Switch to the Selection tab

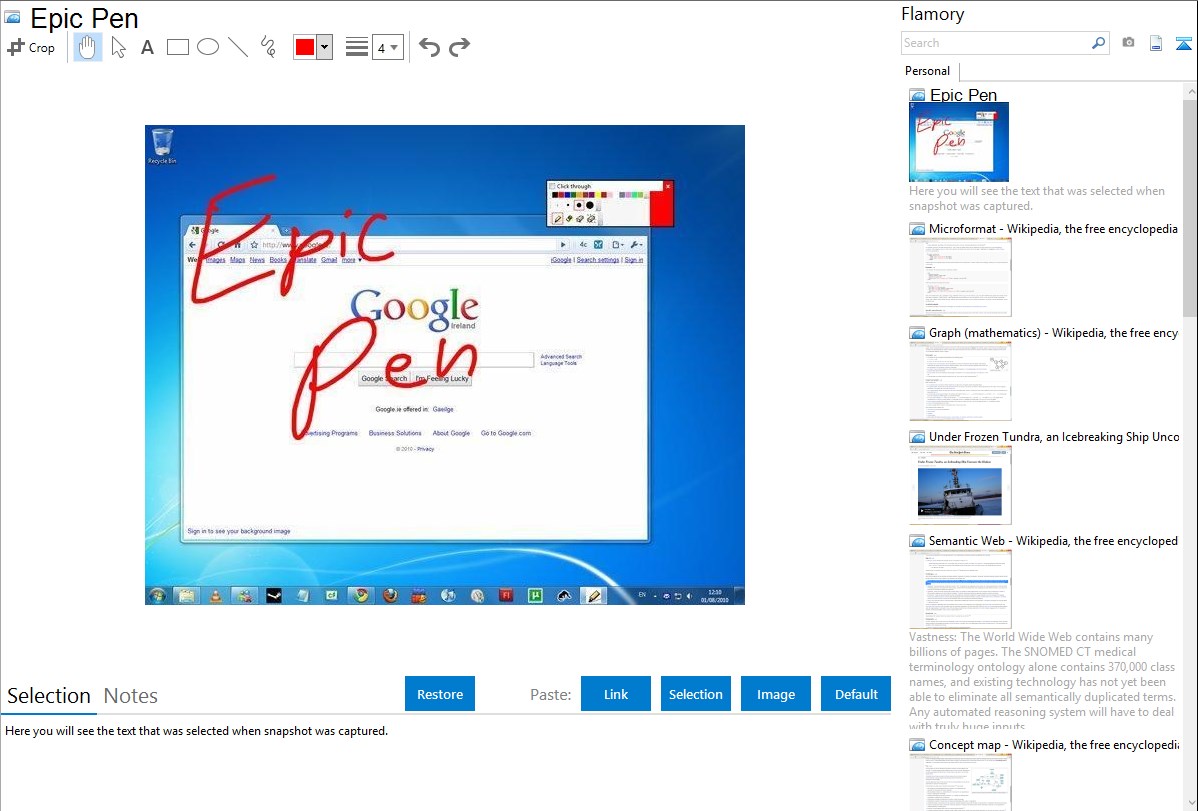pos(49,696)
